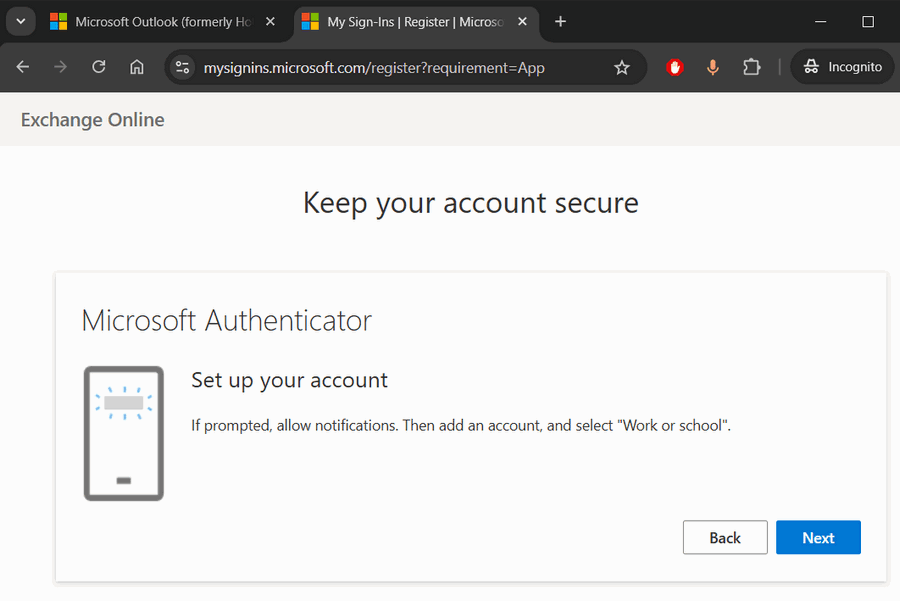Bookmark this page with the star

click(x=622, y=67)
